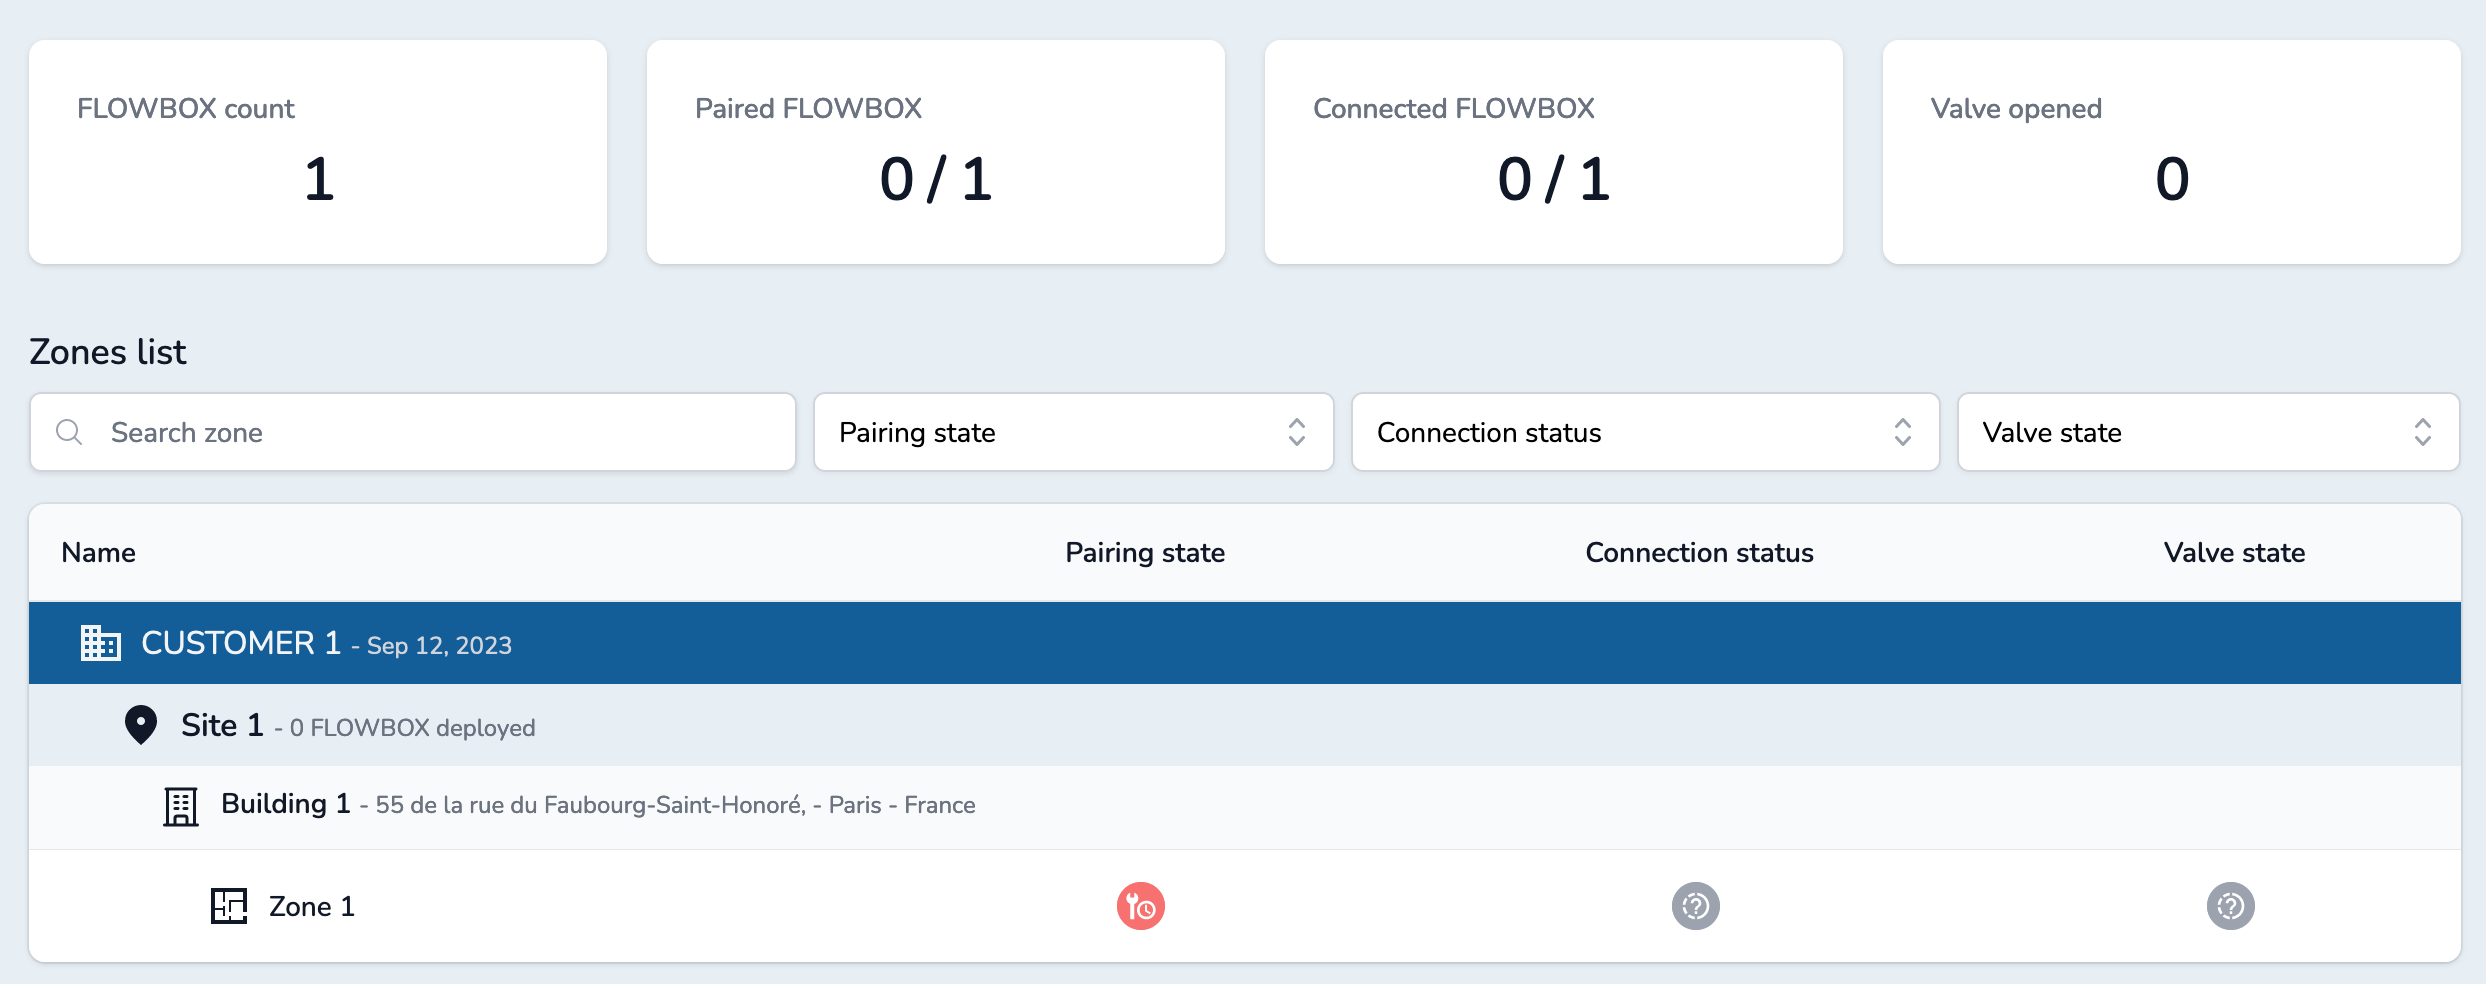Click Zone 1 valve state unknown icon

(x=2231, y=906)
